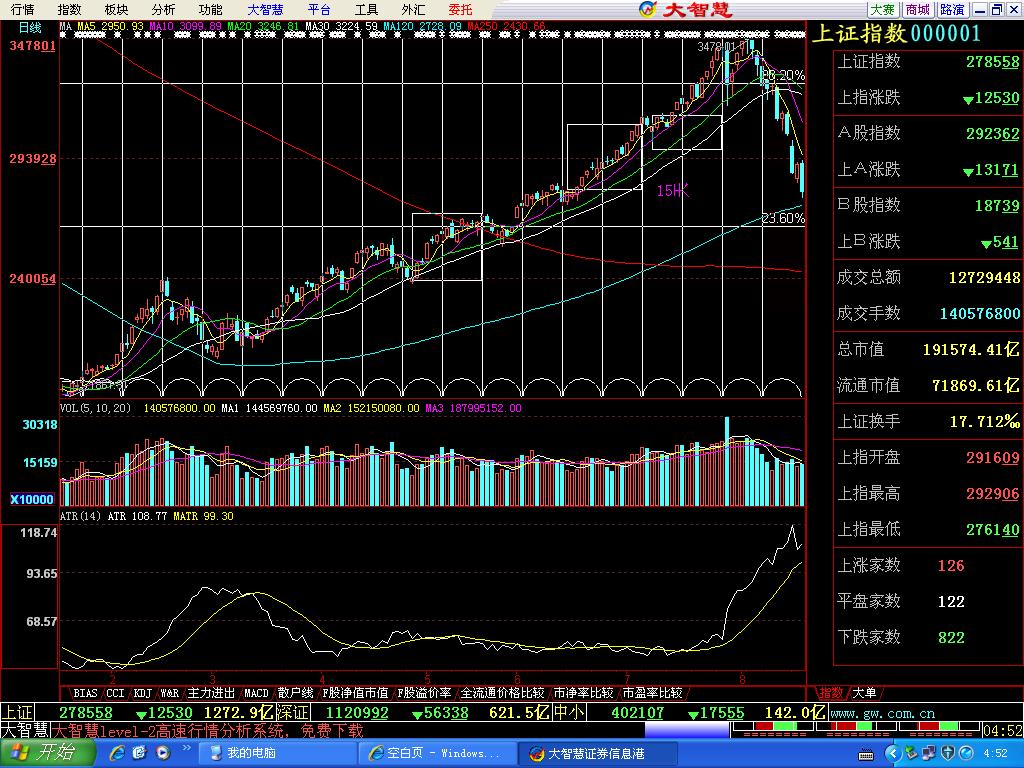Click the 路演 button
The height and width of the screenshot is (768, 1024).
coord(953,10)
